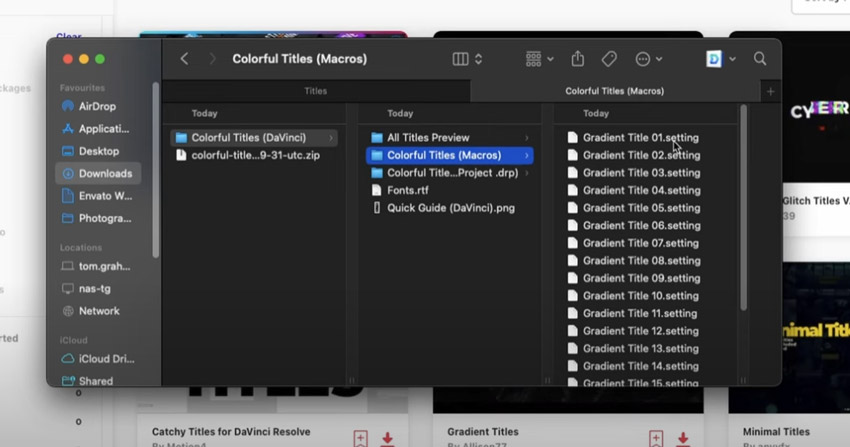Go back in Finder navigation
This screenshot has height=447, width=850.
coord(184,59)
